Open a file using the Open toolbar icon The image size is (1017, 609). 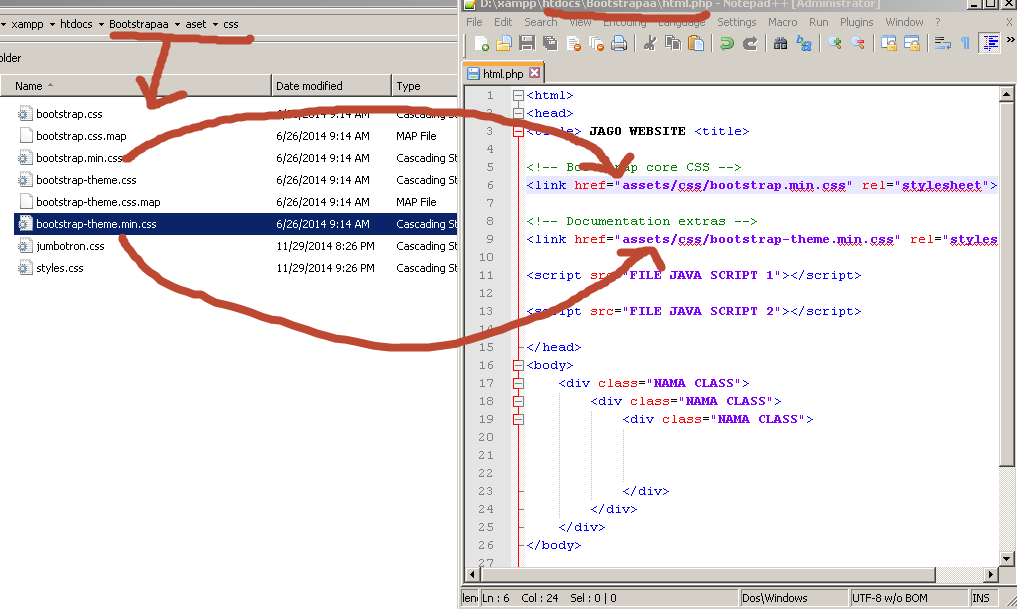[x=503, y=43]
